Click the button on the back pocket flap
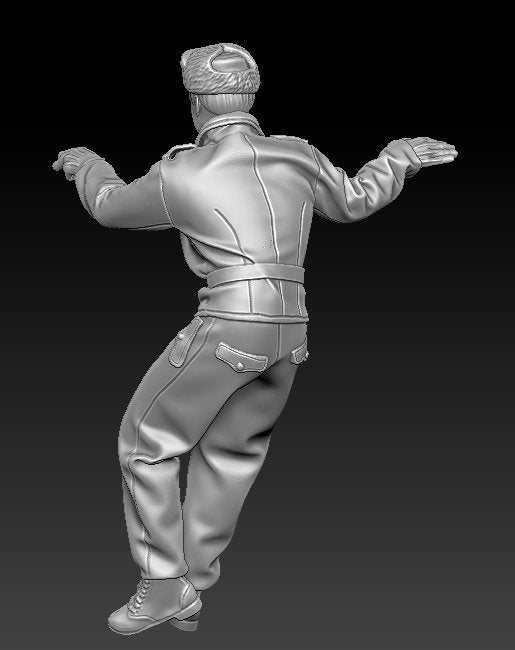515x650 pixels. [239, 365]
